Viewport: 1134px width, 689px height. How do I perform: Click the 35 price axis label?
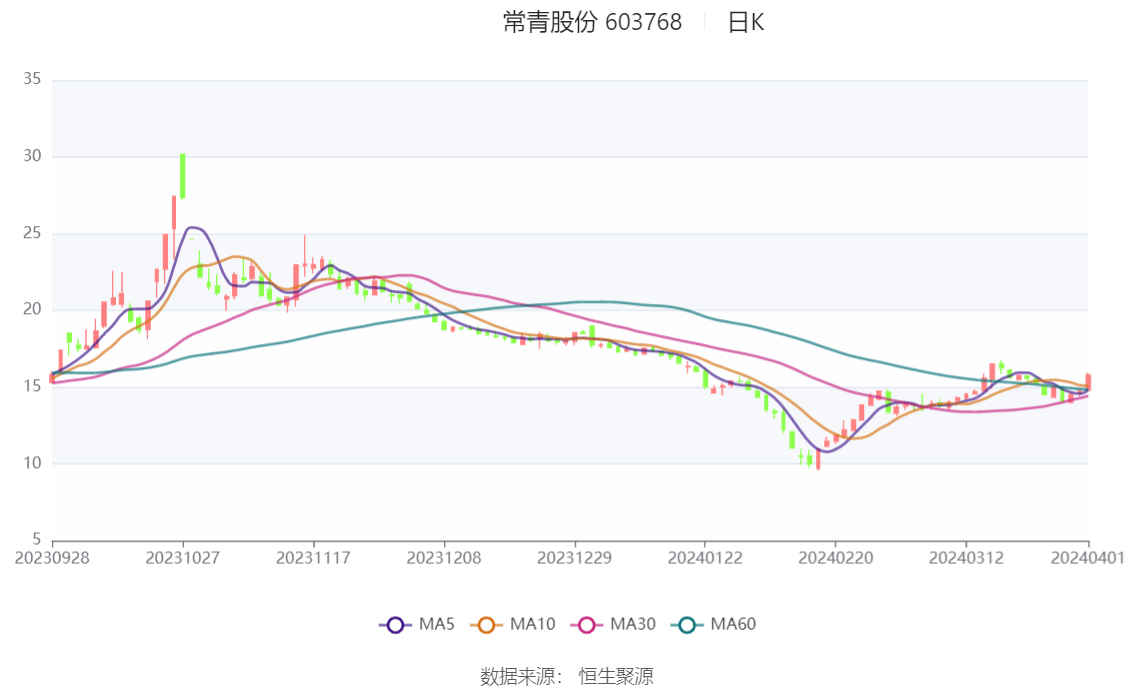point(32,79)
